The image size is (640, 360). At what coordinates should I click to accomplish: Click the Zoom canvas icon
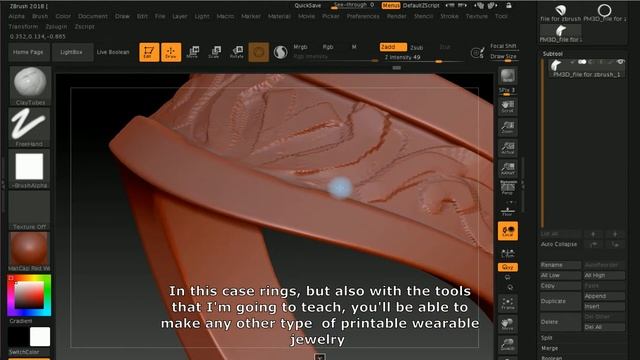[508, 127]
